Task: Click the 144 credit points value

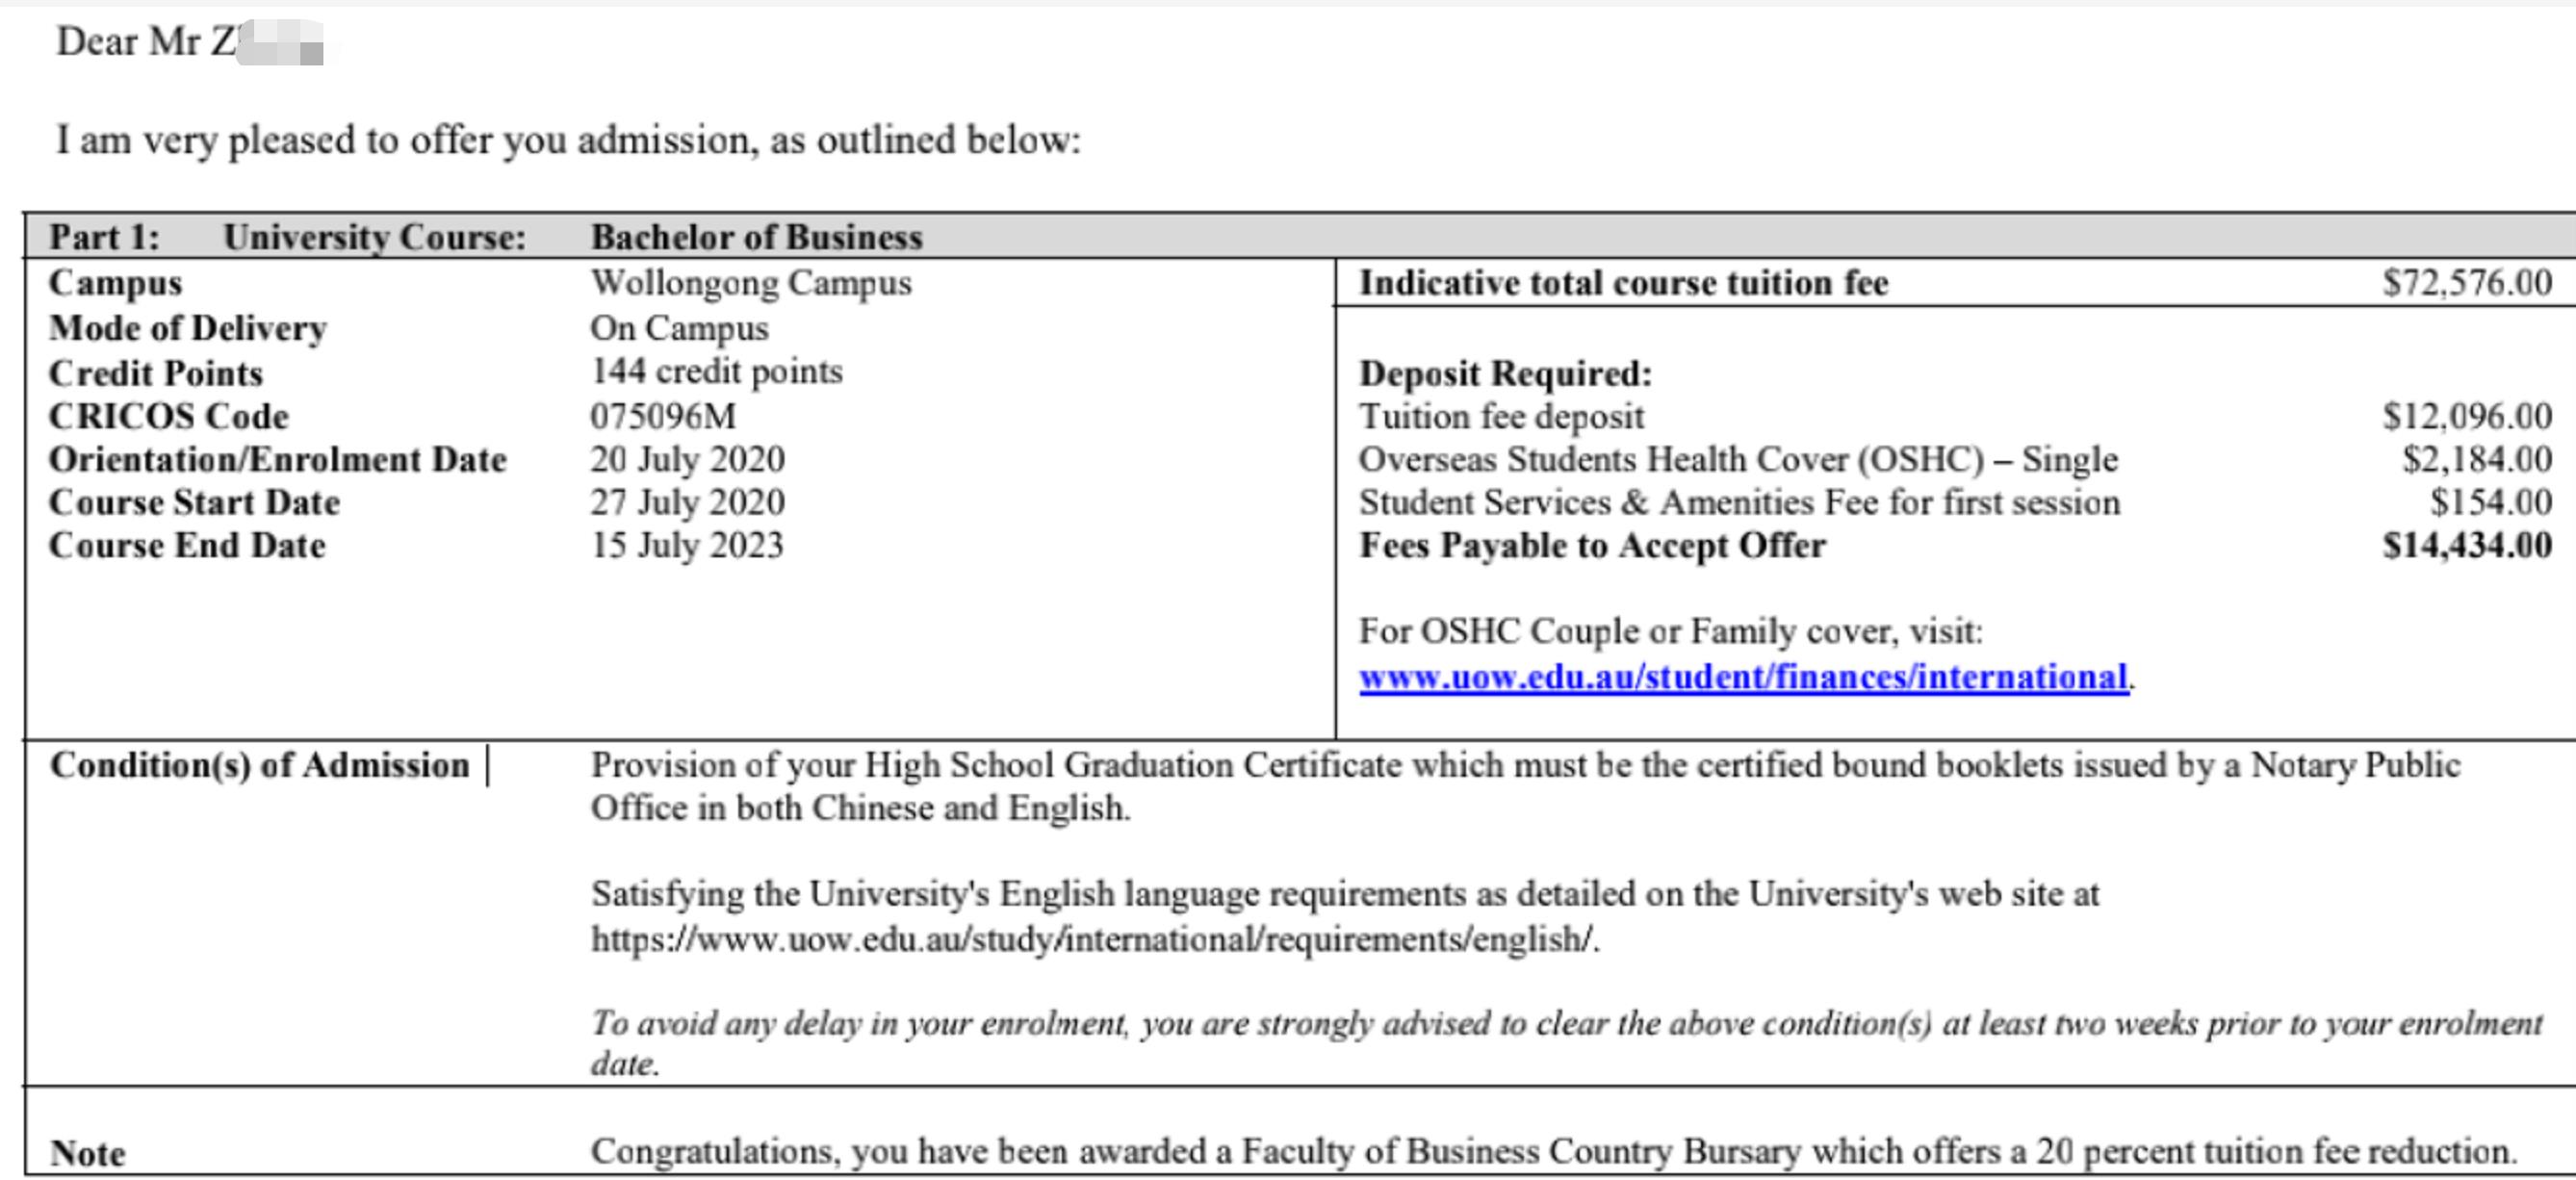Action: pos(716,372)
